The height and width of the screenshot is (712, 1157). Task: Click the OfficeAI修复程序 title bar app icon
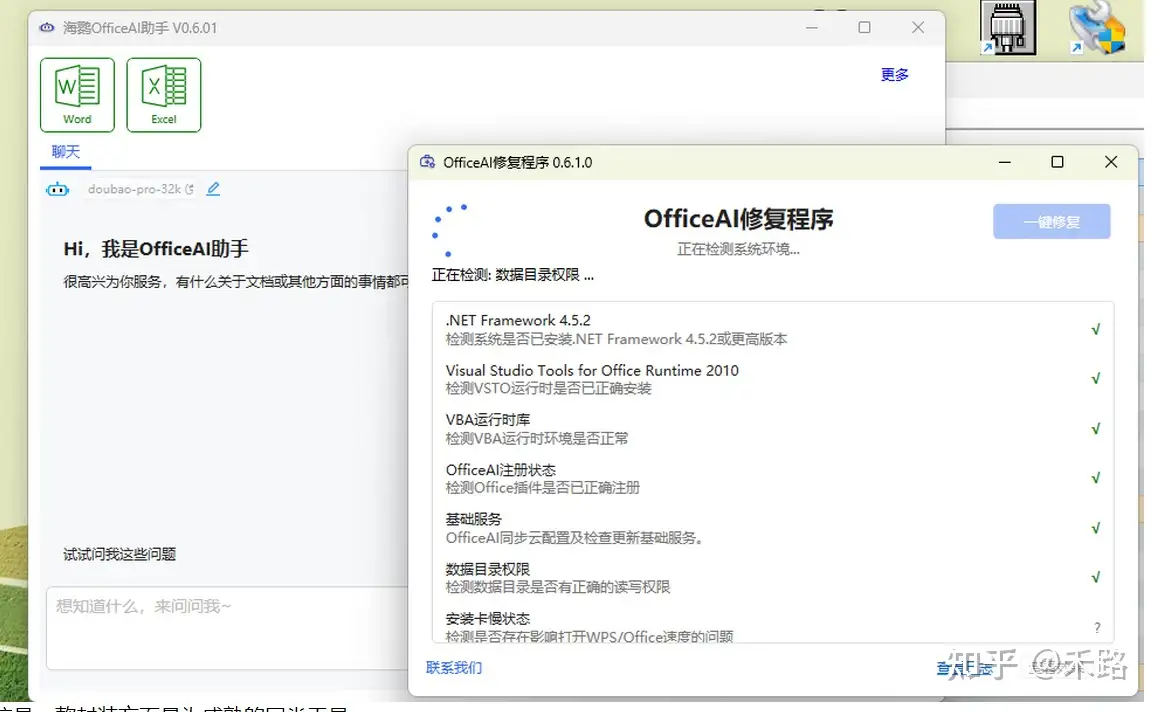(427, 162)
